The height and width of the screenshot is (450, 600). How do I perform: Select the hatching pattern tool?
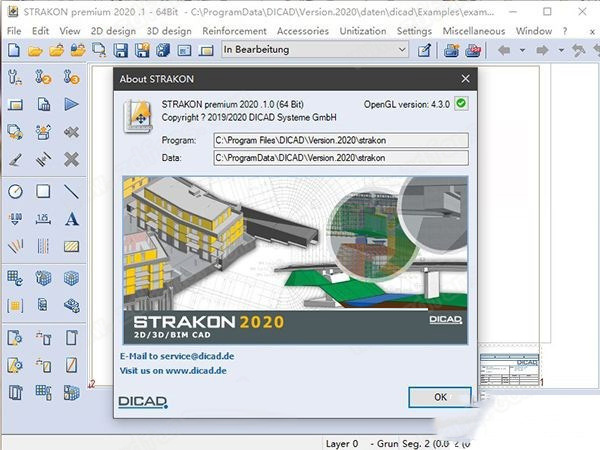72,246
